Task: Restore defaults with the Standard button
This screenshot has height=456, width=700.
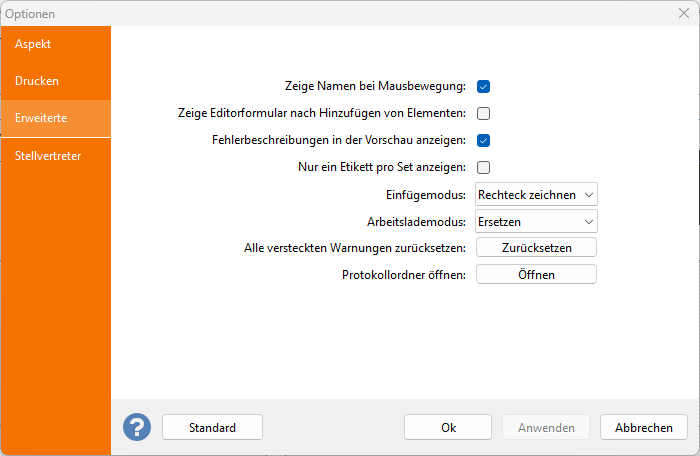Action: [x=212, y=427]
